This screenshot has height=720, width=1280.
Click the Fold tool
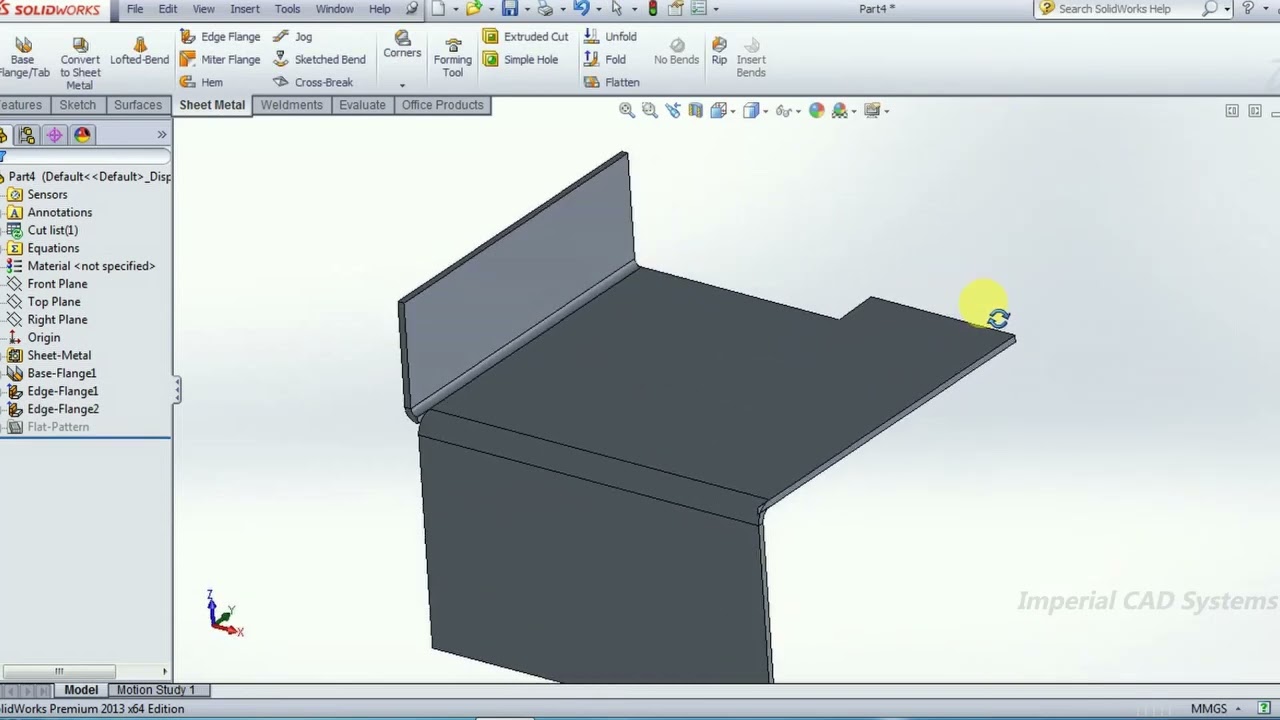click(605, 59)
